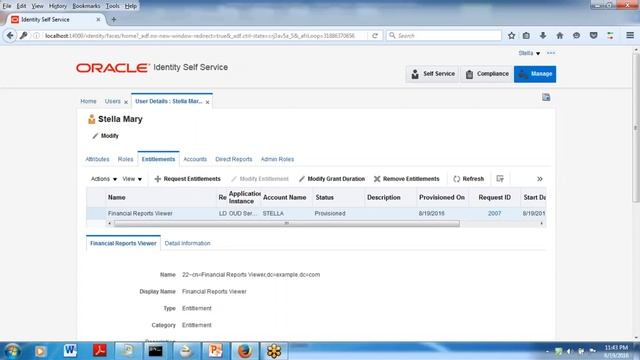Select the Financial Reports Viewer detail tab
640x360 pixels.
[123, 243]
